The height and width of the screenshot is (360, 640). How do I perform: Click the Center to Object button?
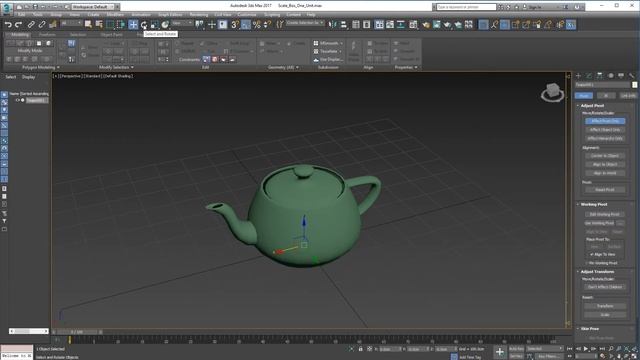point(605,156)
